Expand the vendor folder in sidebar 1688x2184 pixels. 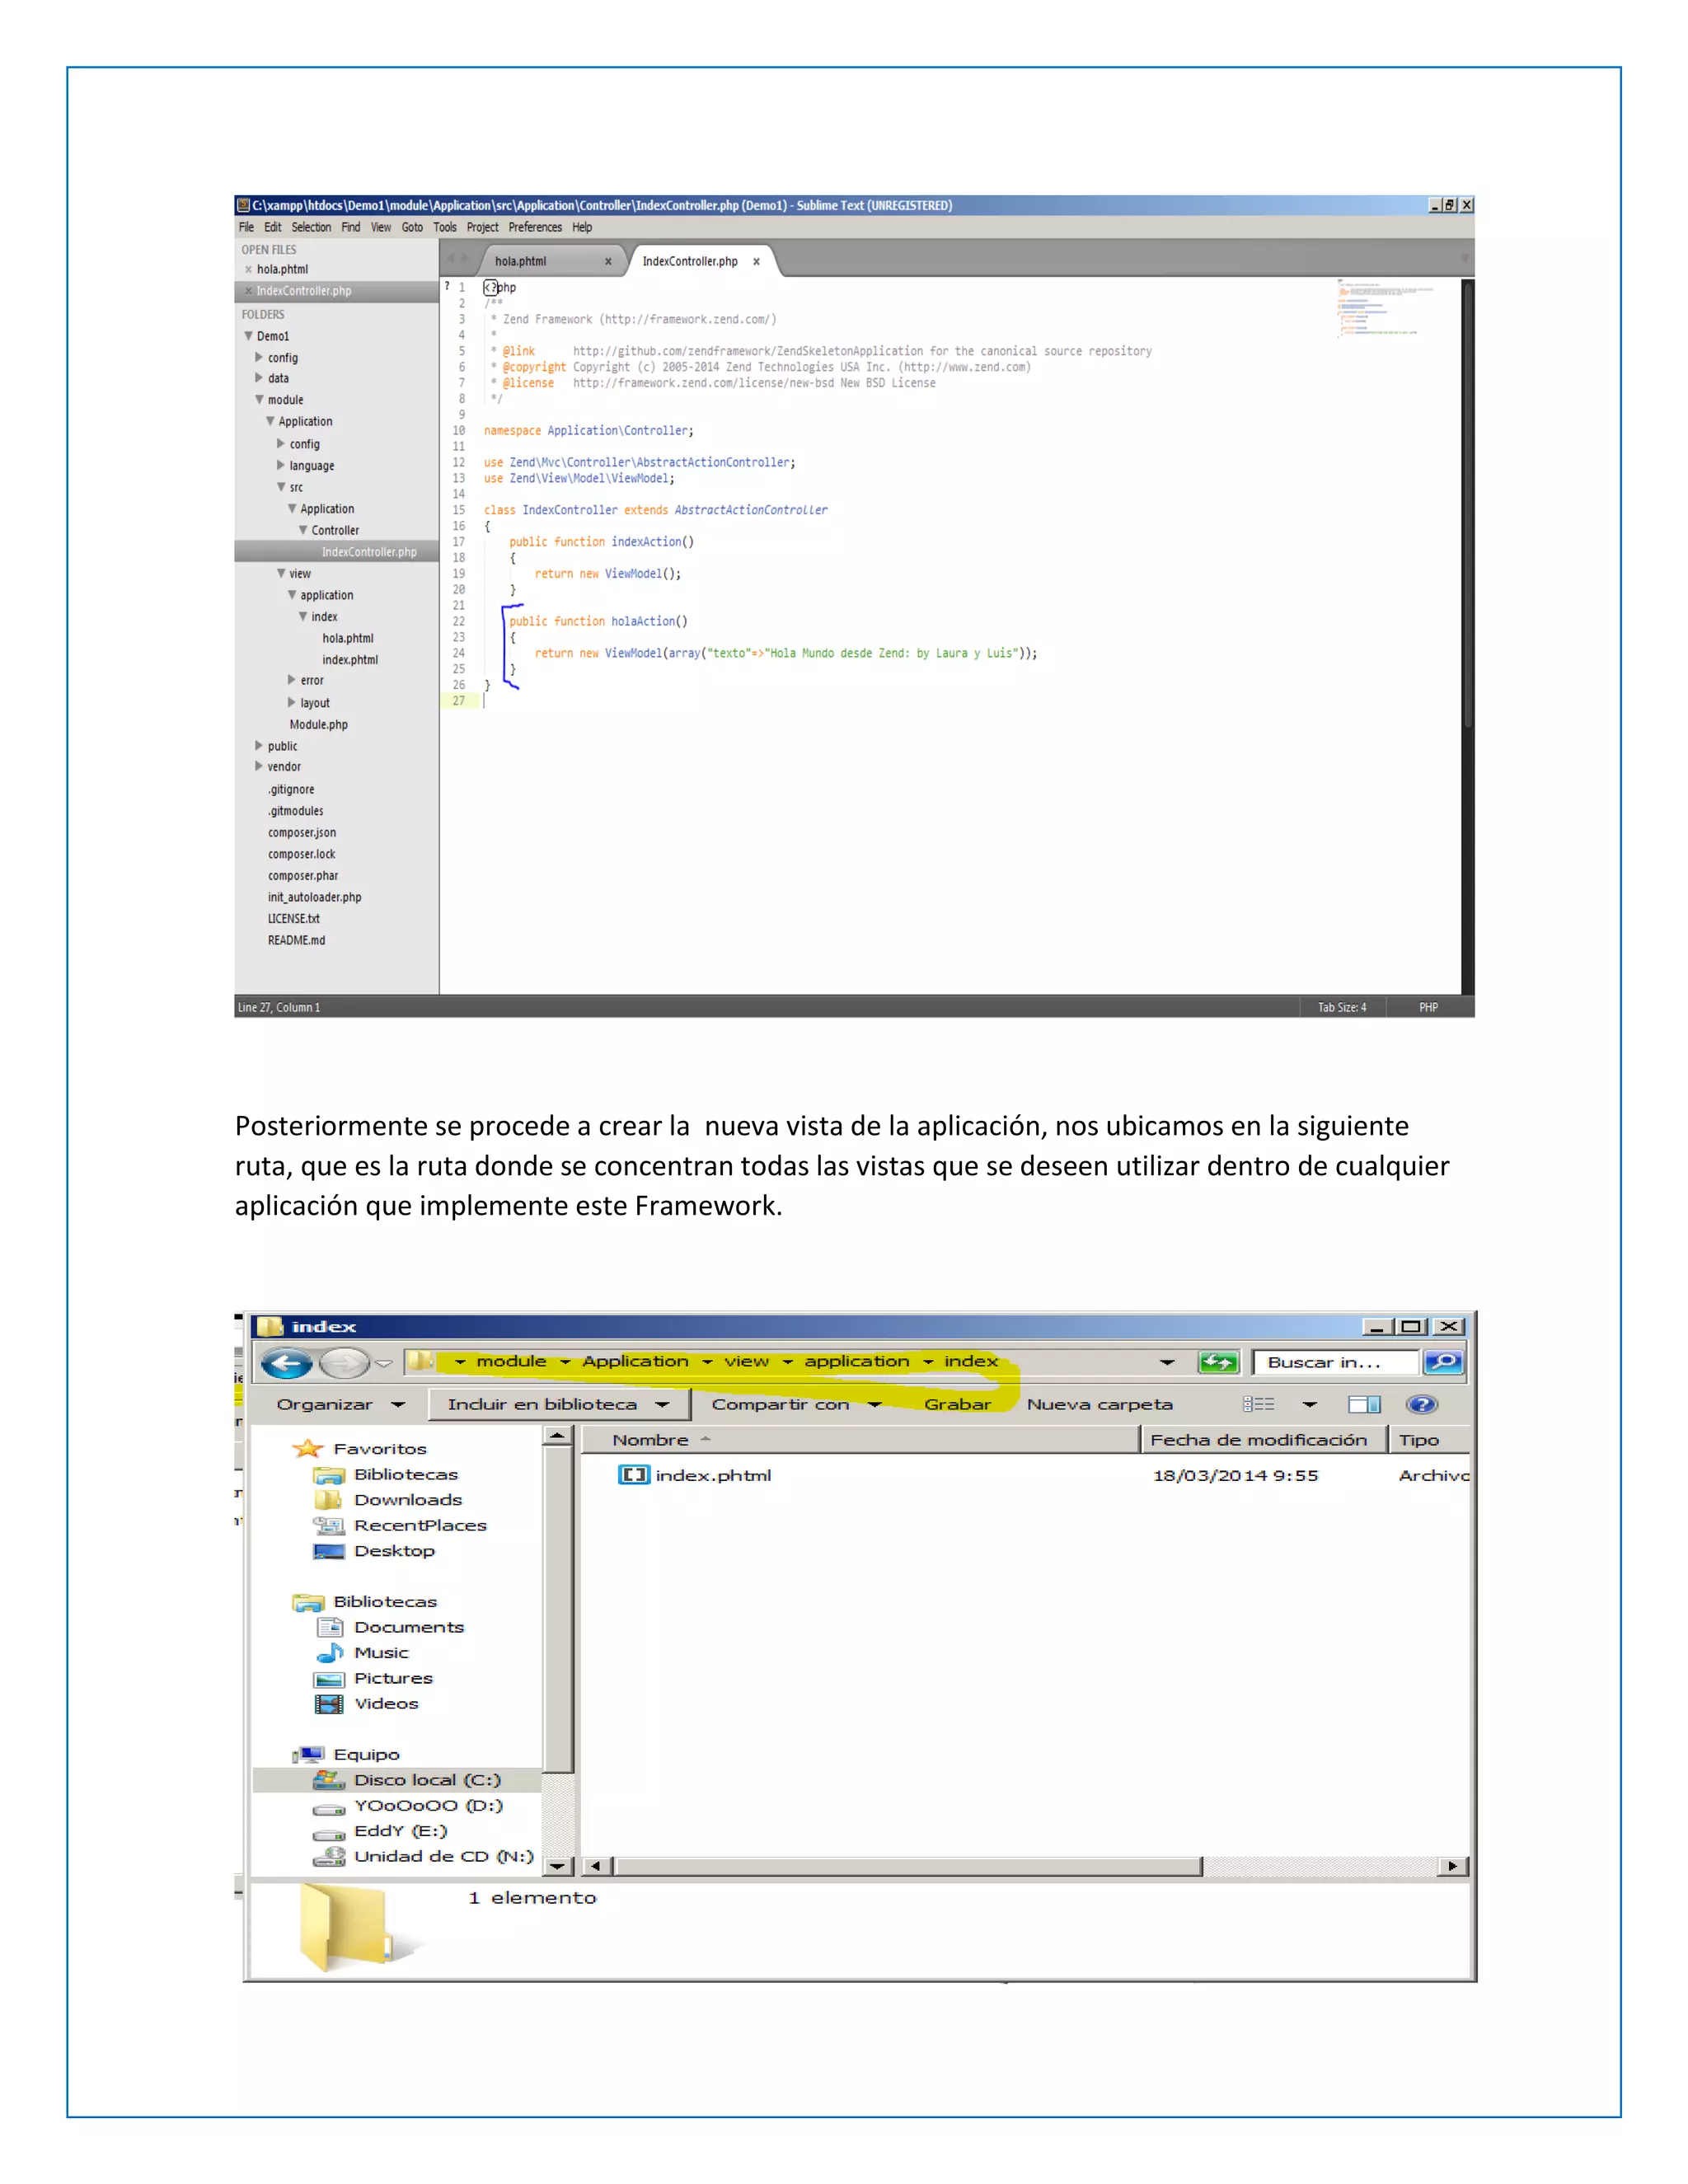pyautogui.click(x=259, y=766)
